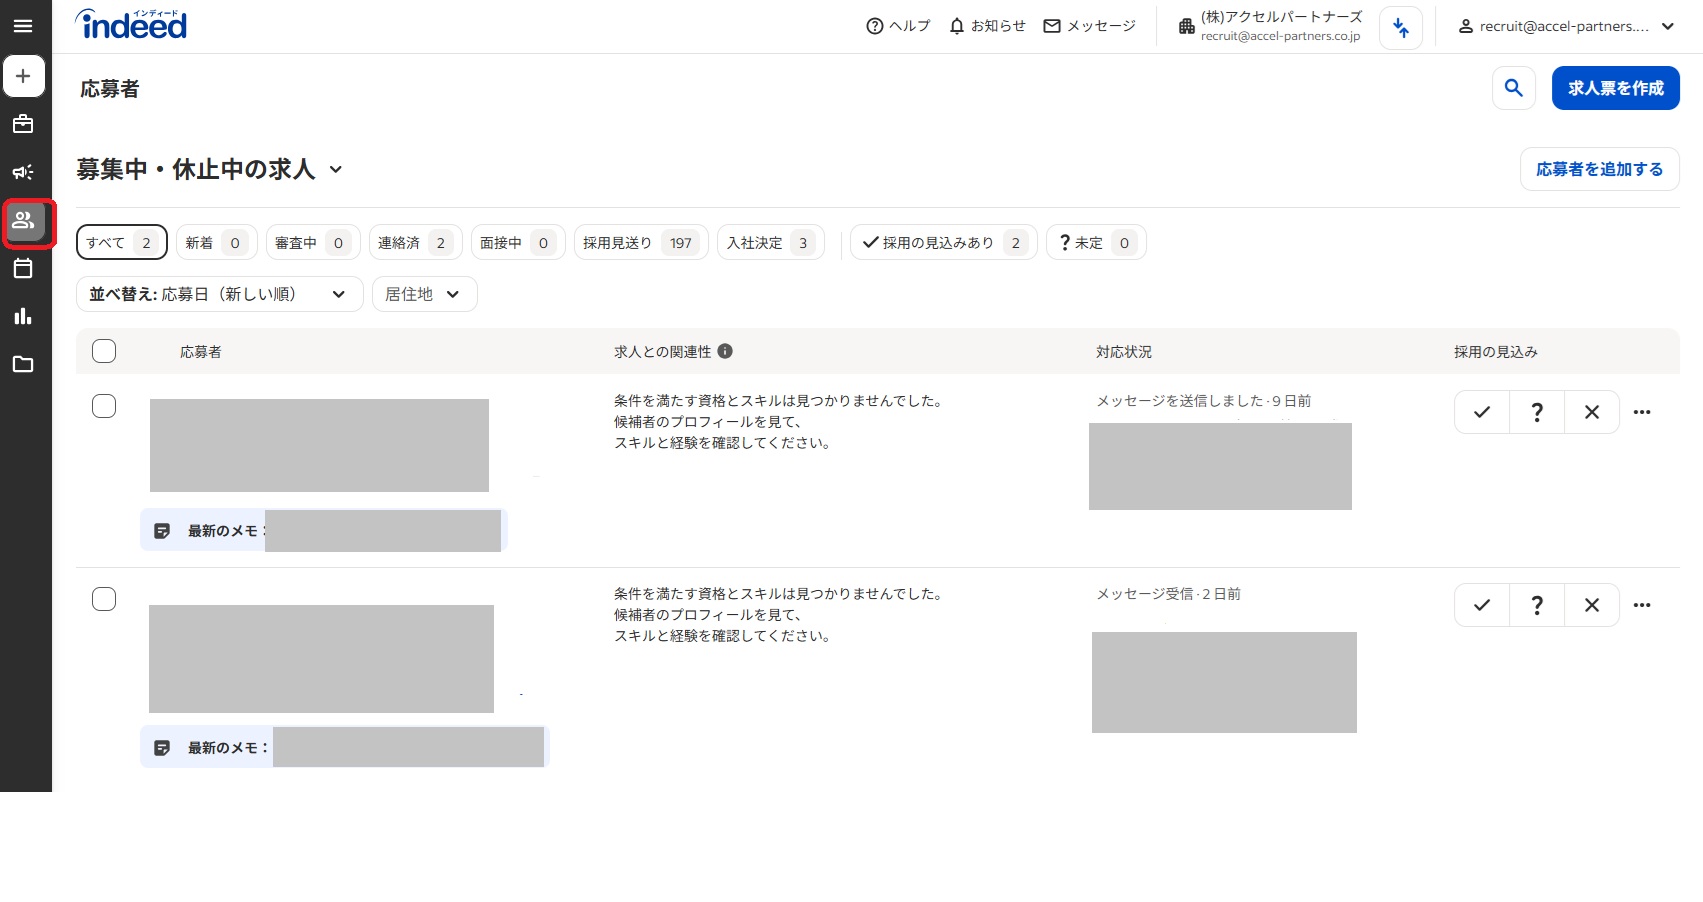Open the folder icon in sidebar
The height and width of the screenshot is (902, 1703).
coord(23,364)
